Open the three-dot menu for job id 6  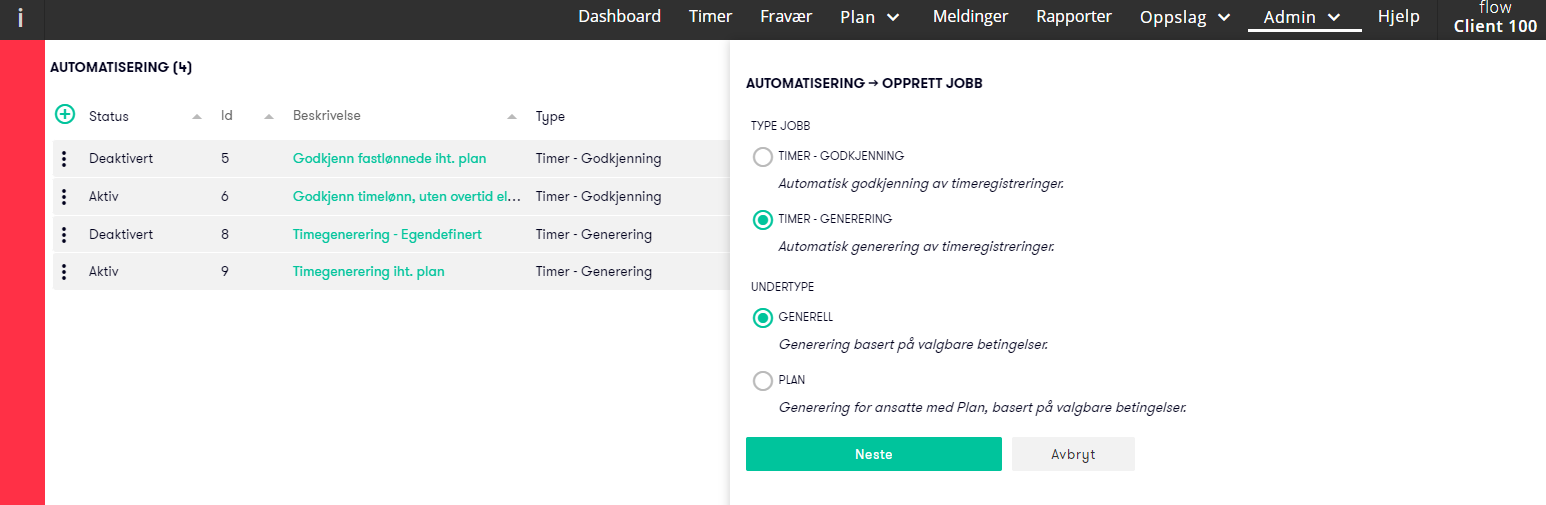[64, 196]
